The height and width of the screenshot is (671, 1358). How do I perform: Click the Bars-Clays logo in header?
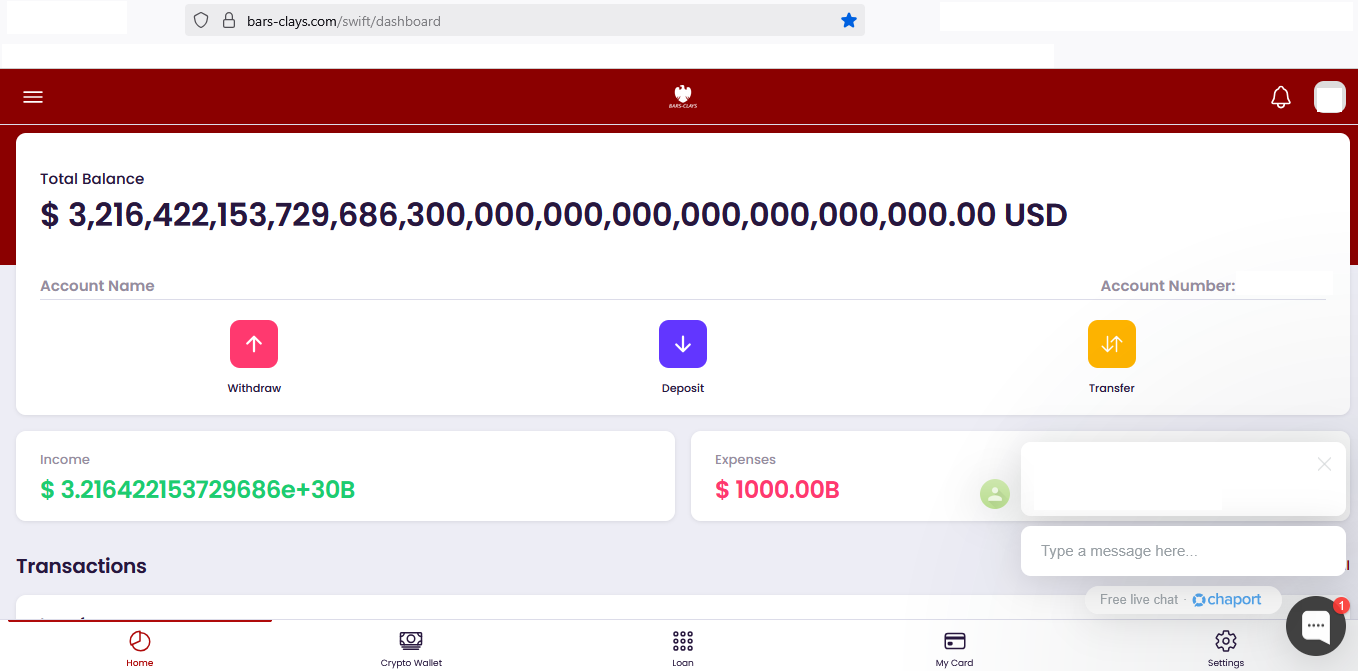pyautogui.click(x=684, y=97)
